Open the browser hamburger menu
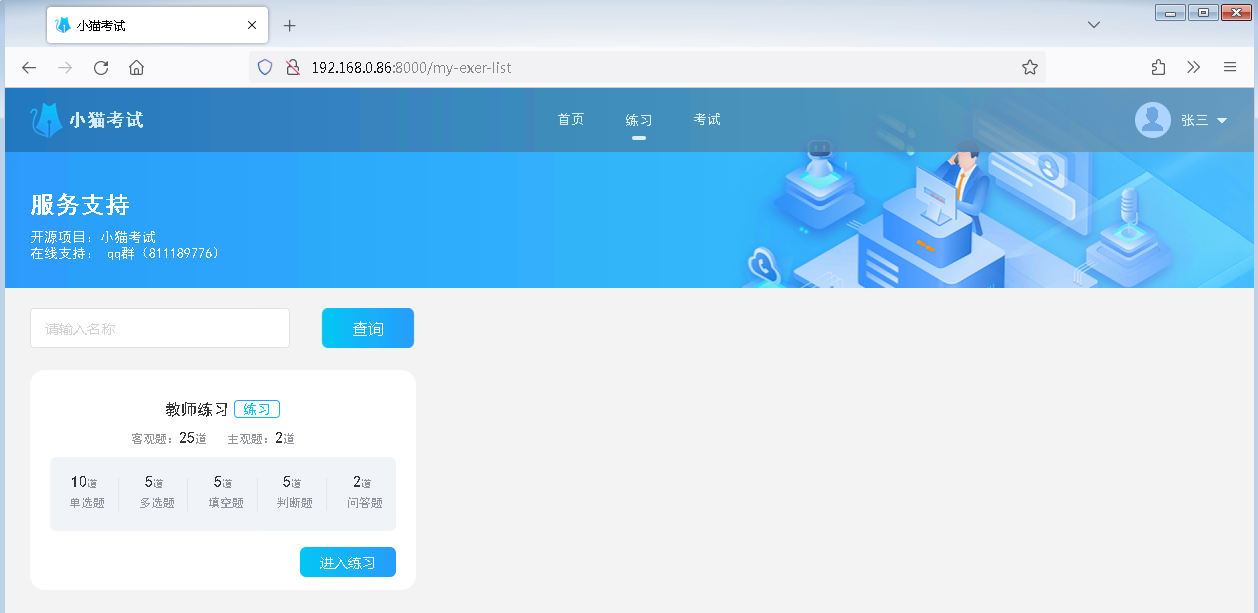Viewport: 1258px width, 613px height. pyautogui.click(x=1229, y=67)
